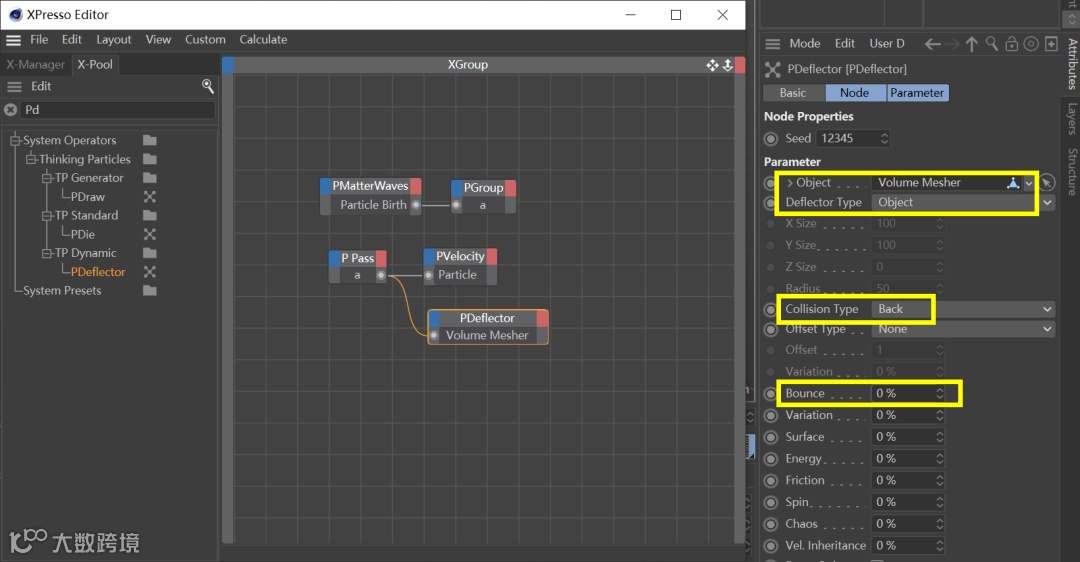Toggle the Surface port circle
The height and width of the screenshot is (562, 1080).
(771, 437)
